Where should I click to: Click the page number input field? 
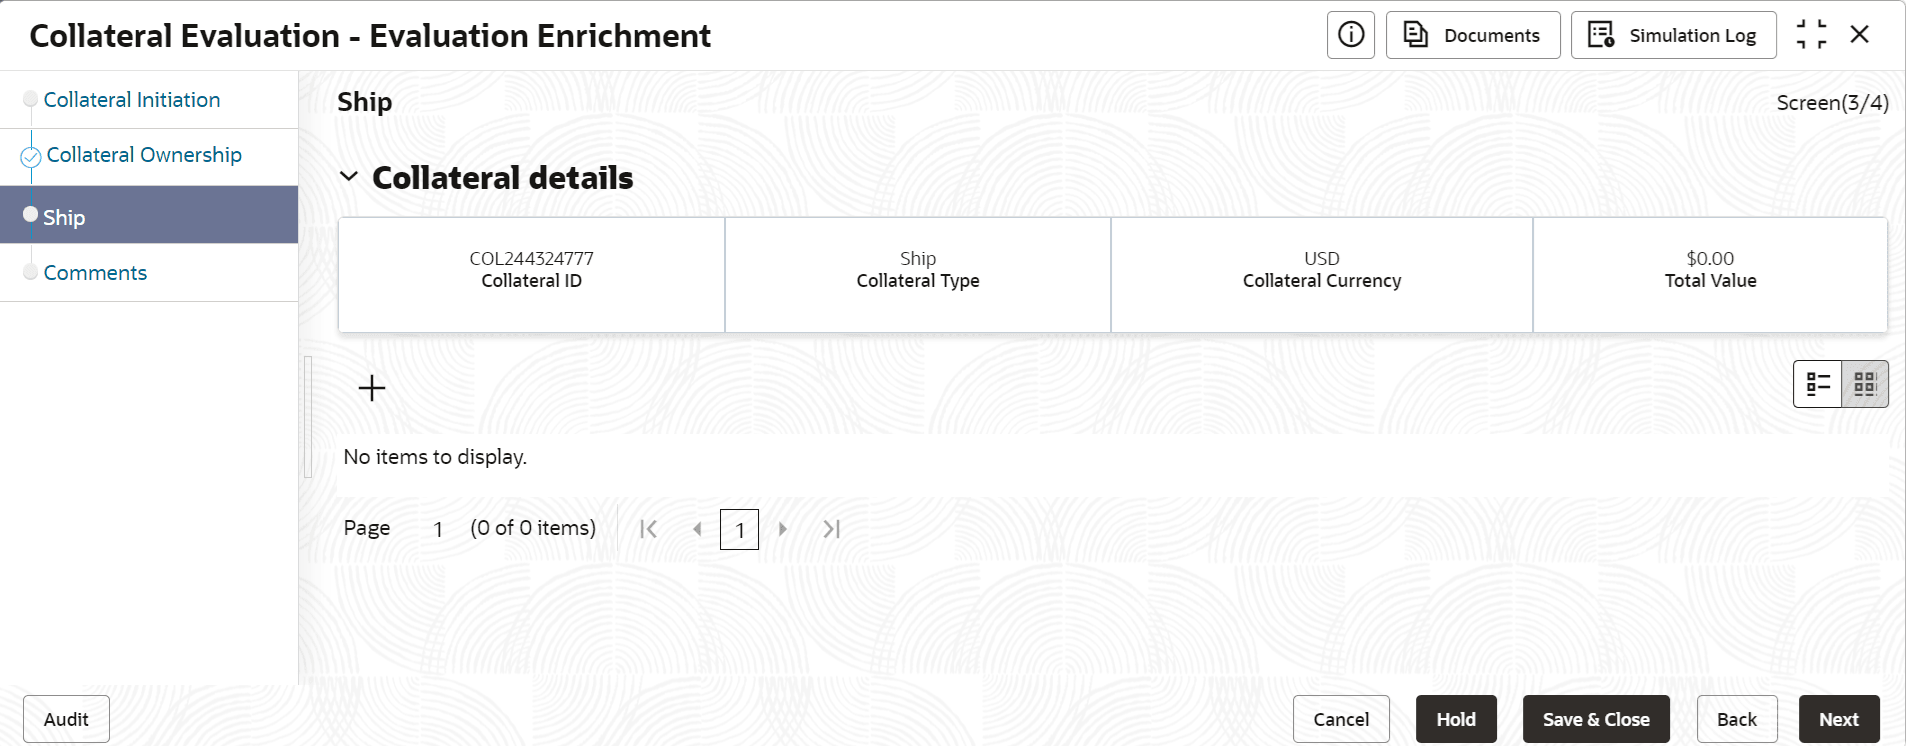click(x=739, y=530)
